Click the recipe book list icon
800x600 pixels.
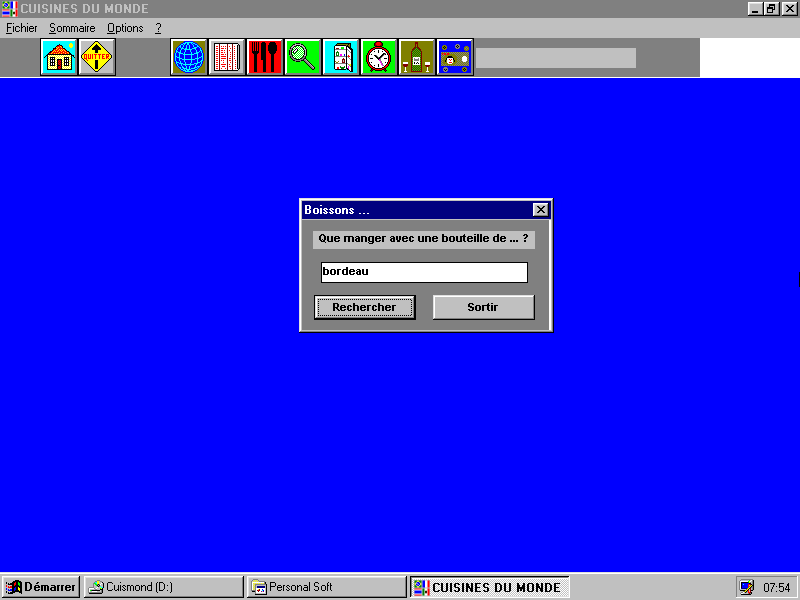click(x=227, y=57)
